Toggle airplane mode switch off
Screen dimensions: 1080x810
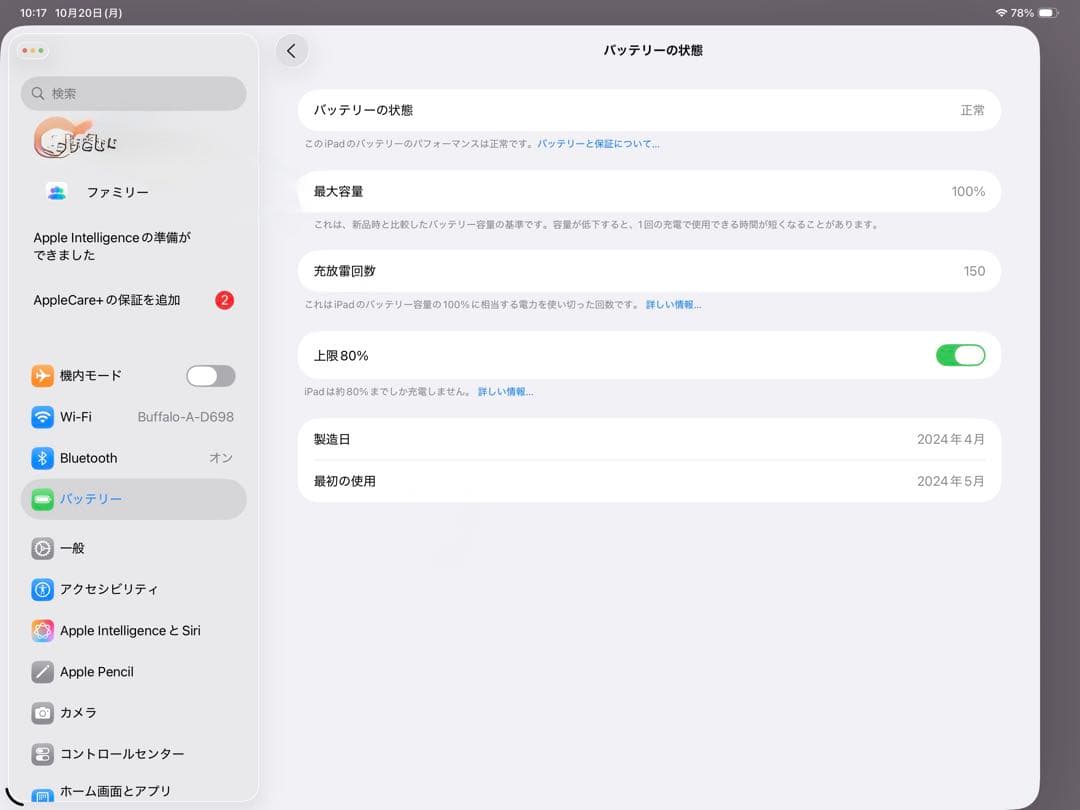[x=210, y=375]
